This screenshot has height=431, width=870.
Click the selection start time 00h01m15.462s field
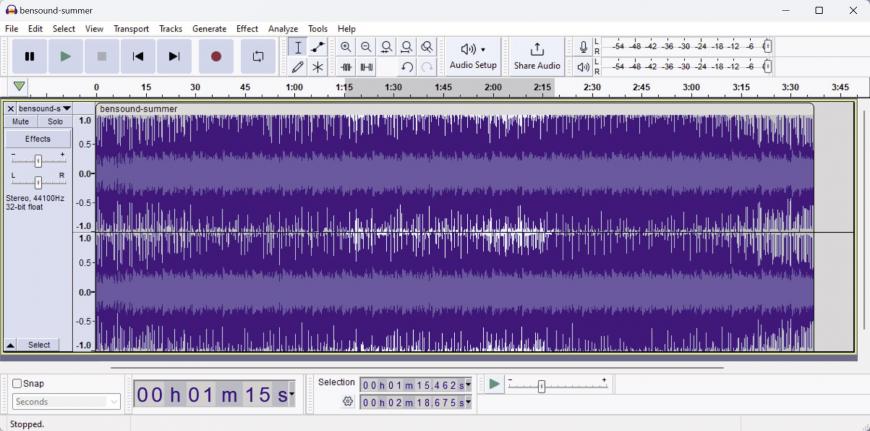tap(412, 385)
